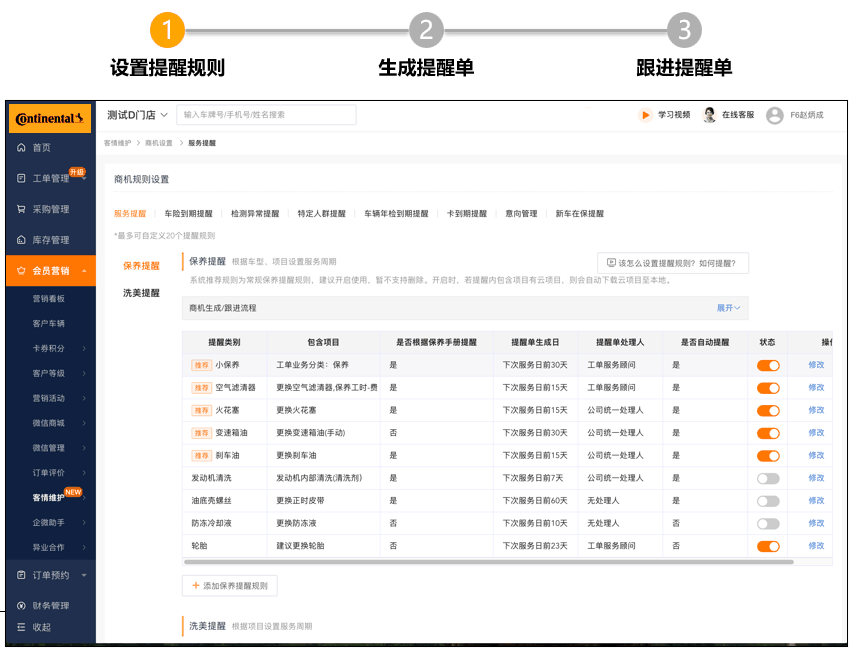Image resolution: width=856 pixels, height=654 pixels.
Task: Open the 测试D门店 store dropdown
Action: click(138, 115)
